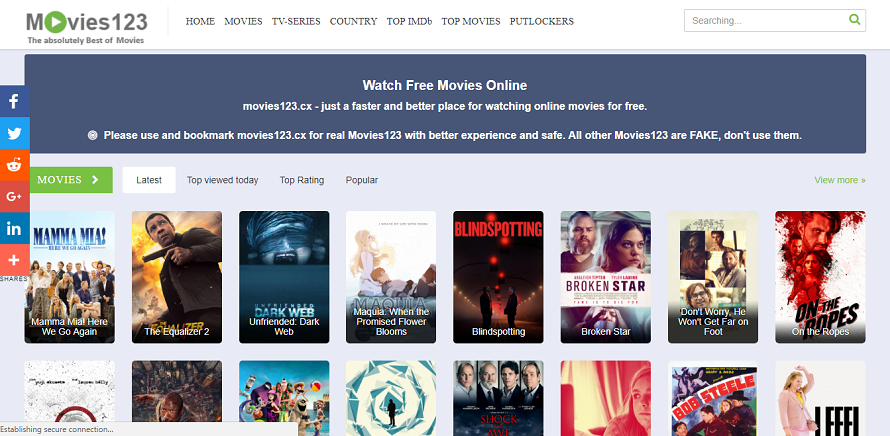Open Don't Worry, He Won't Get Far poster
The image size is (890, 436).
[x=713, y=277]
